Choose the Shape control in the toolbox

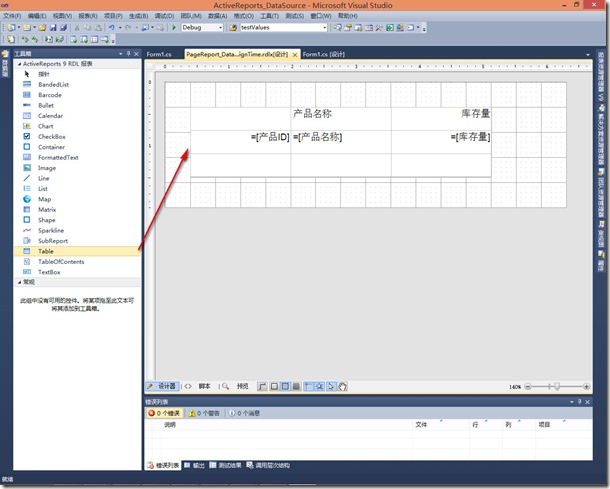click(x=77, y=220)
